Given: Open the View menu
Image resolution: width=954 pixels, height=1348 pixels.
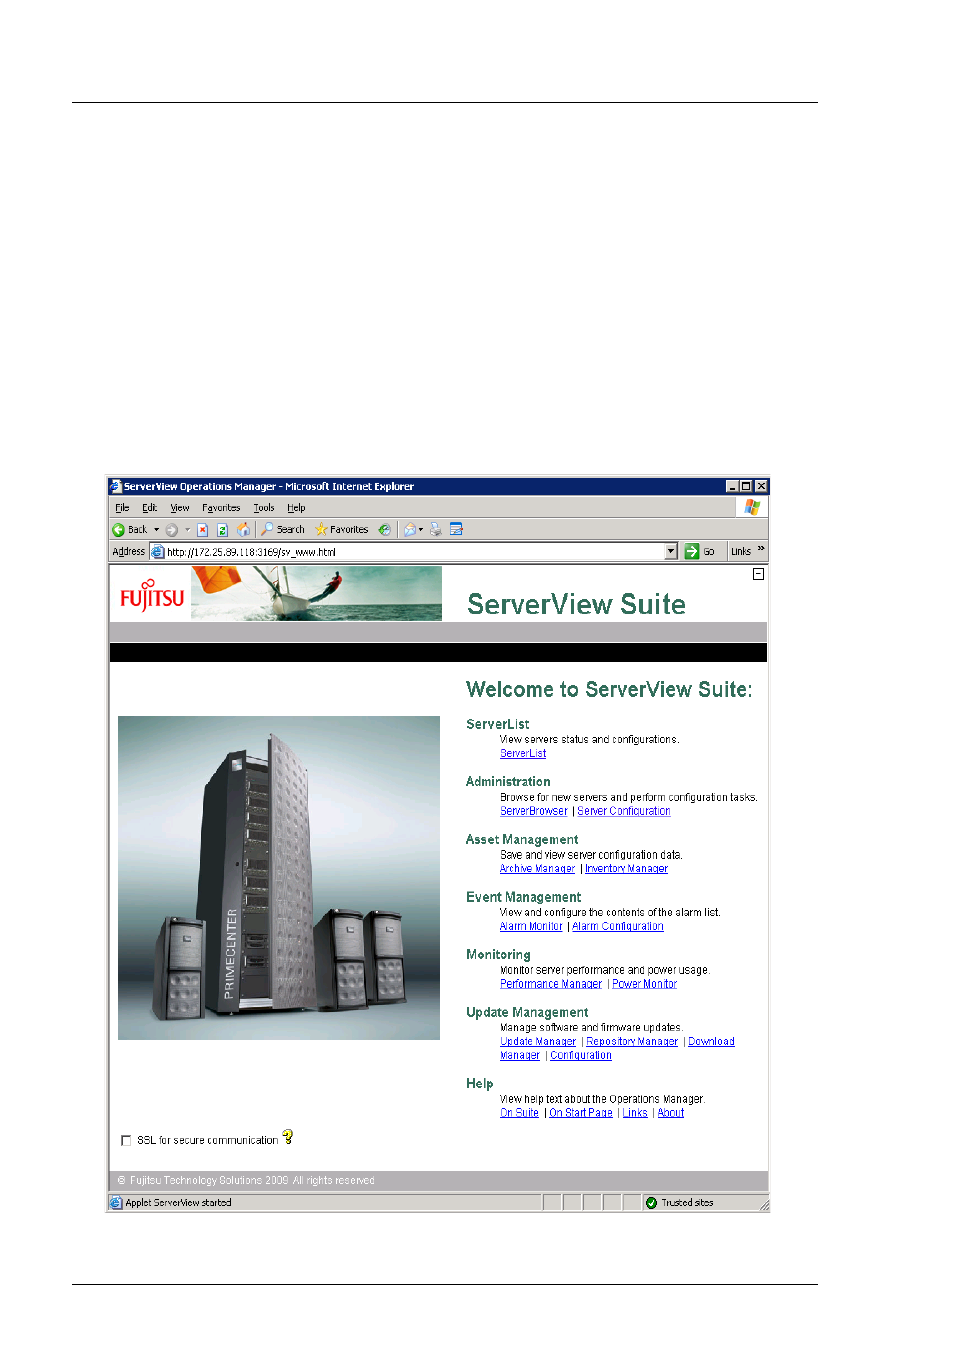Looking at the screenshot, I should [x=180, y=507].
